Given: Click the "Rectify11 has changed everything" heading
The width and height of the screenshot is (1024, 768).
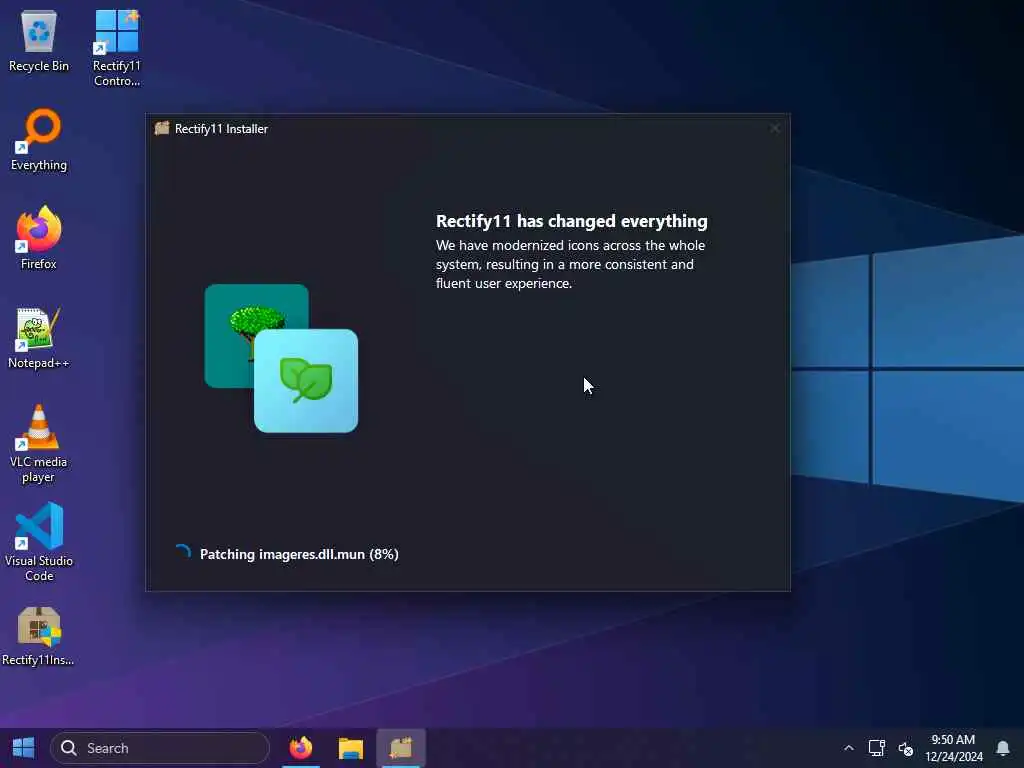Looking at the screenshot, I should point(571,221).
